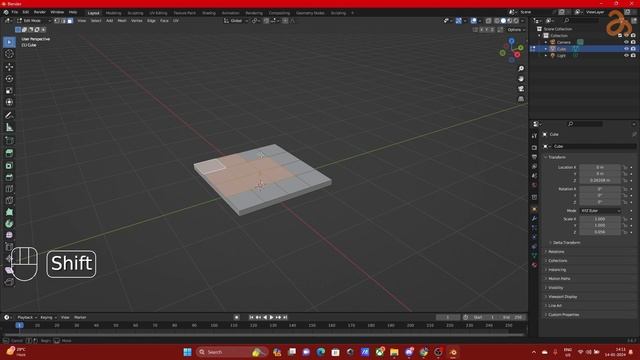Open the Object properties orange square tab
Image resolution: width=640 pixels, height=360 pixels.
pos(534,209)
